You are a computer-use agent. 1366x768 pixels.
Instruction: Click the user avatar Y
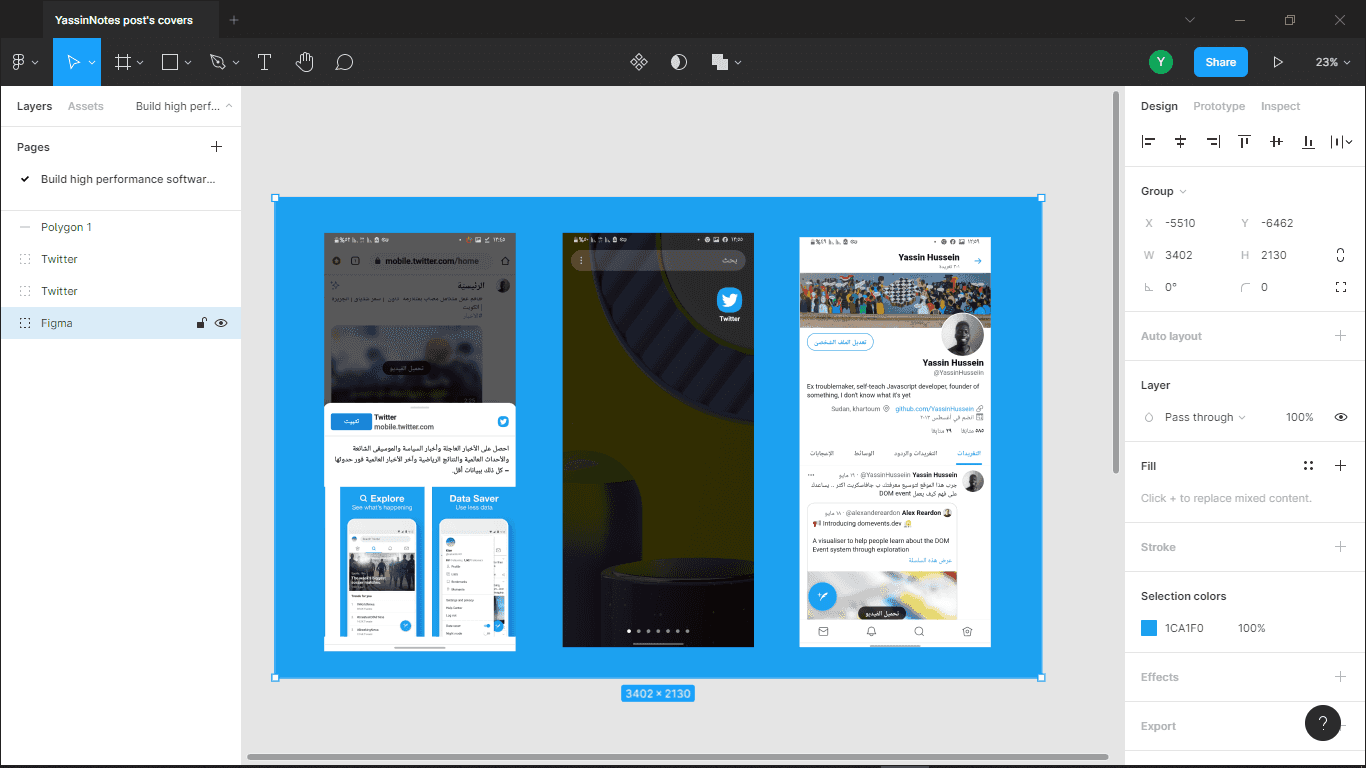pos(1160,62)
